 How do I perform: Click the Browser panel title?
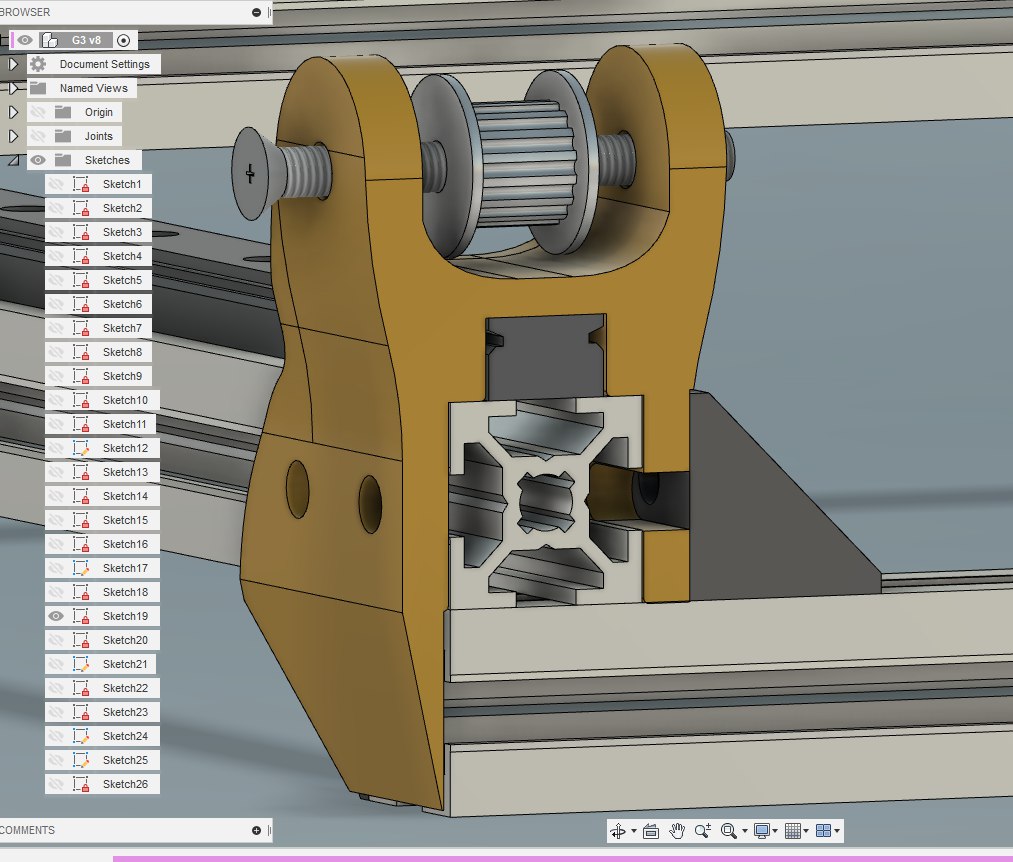click(25, 12)
